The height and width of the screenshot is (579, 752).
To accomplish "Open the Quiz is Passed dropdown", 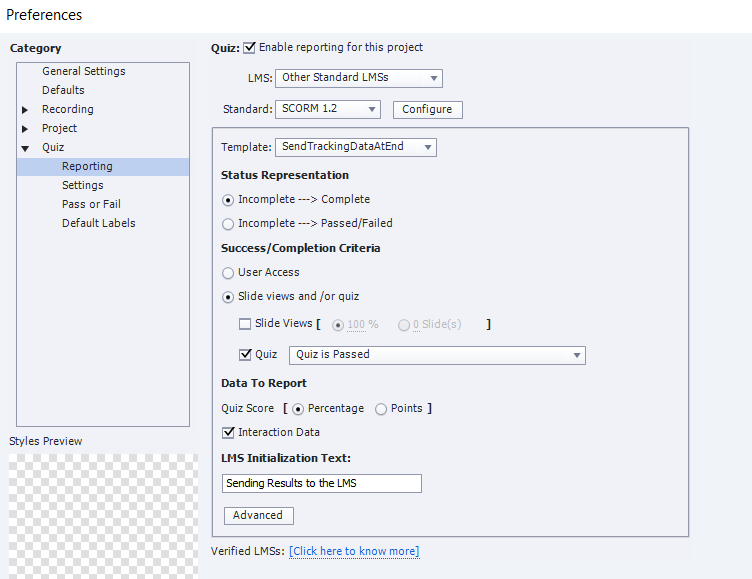I will pos(437,355).
